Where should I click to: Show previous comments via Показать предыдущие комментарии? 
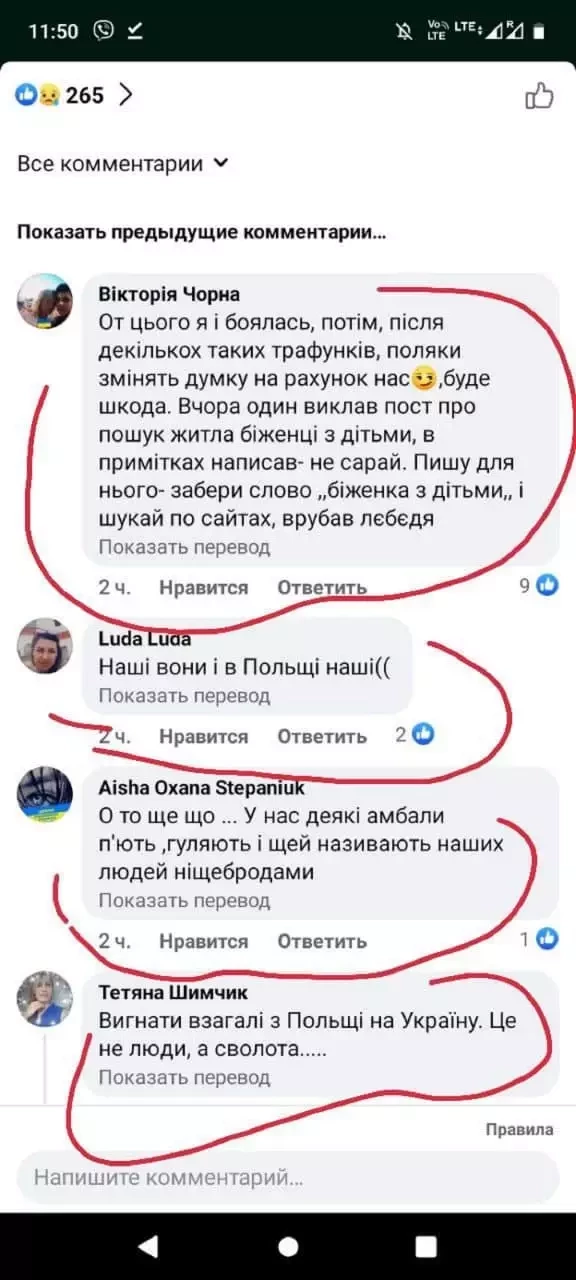(x=202, y=233)
